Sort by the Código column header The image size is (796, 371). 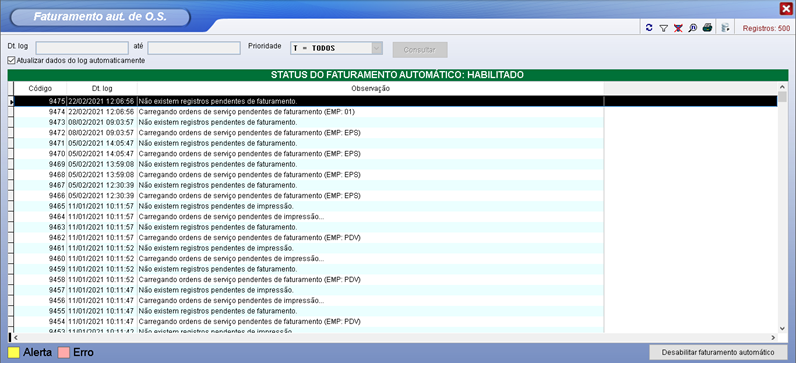tap(40, 88)
